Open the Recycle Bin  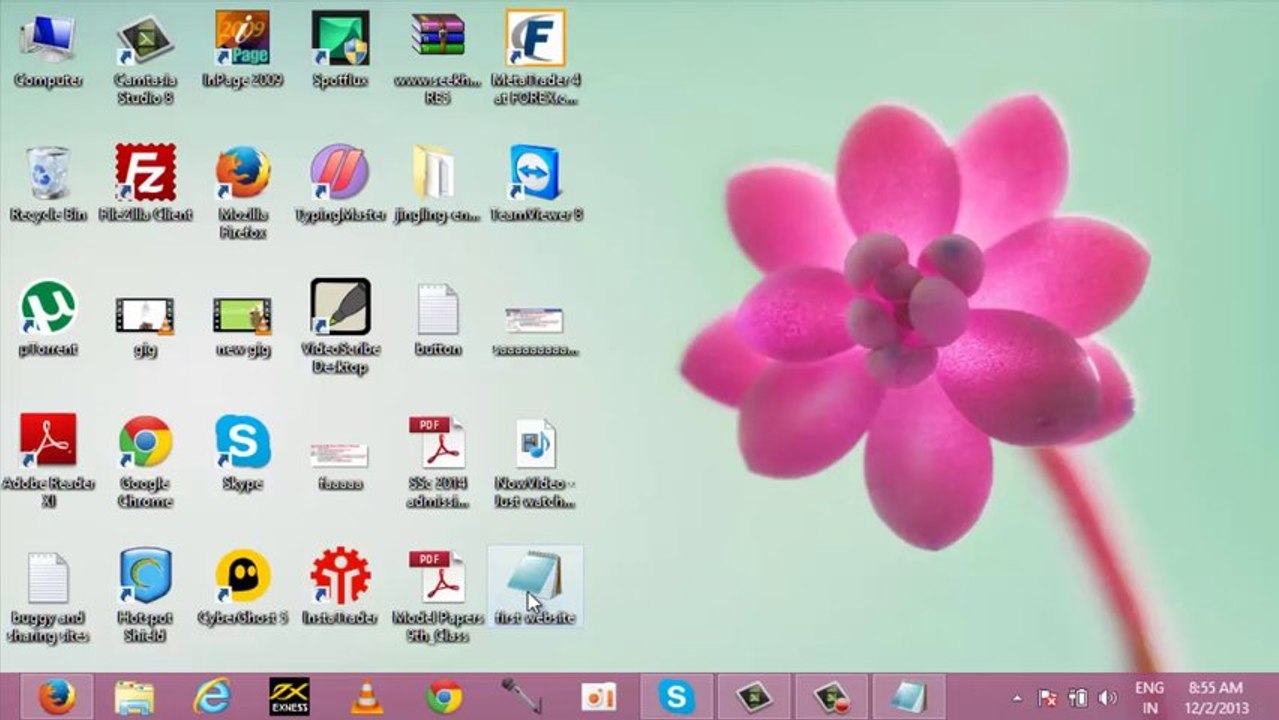47,184
